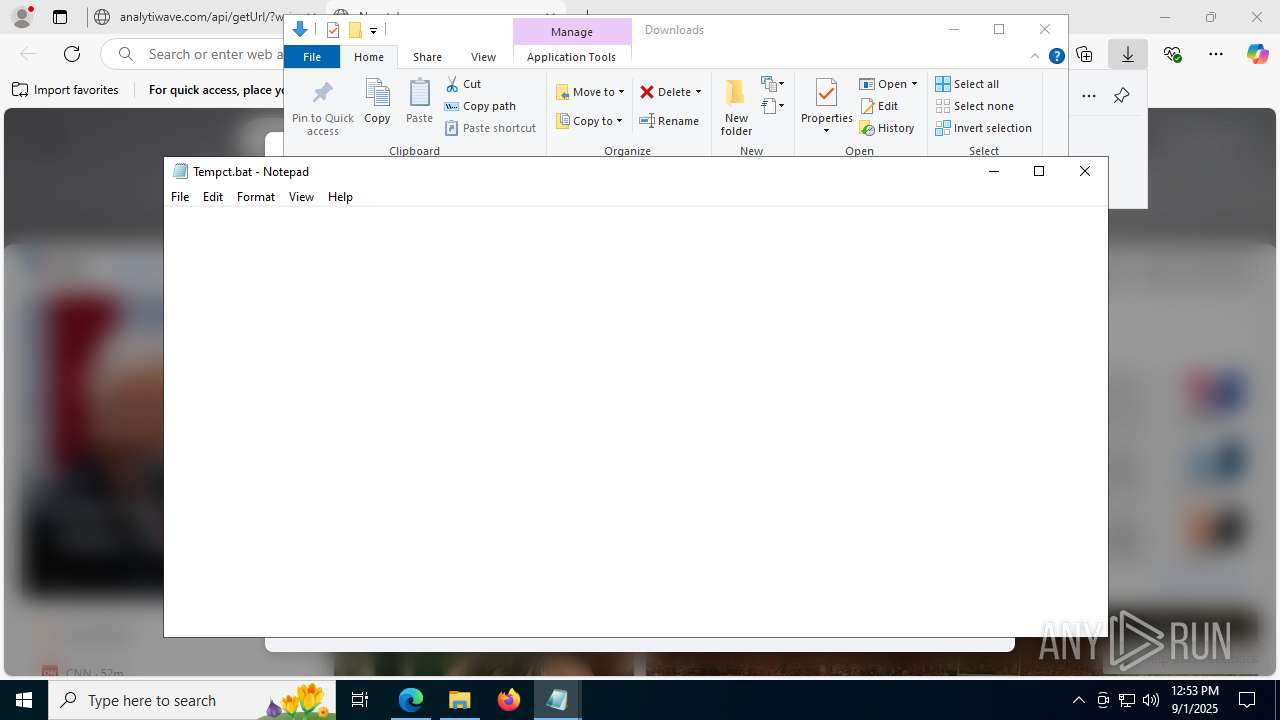Open the File tab in File Explorer

pos(312,57)
